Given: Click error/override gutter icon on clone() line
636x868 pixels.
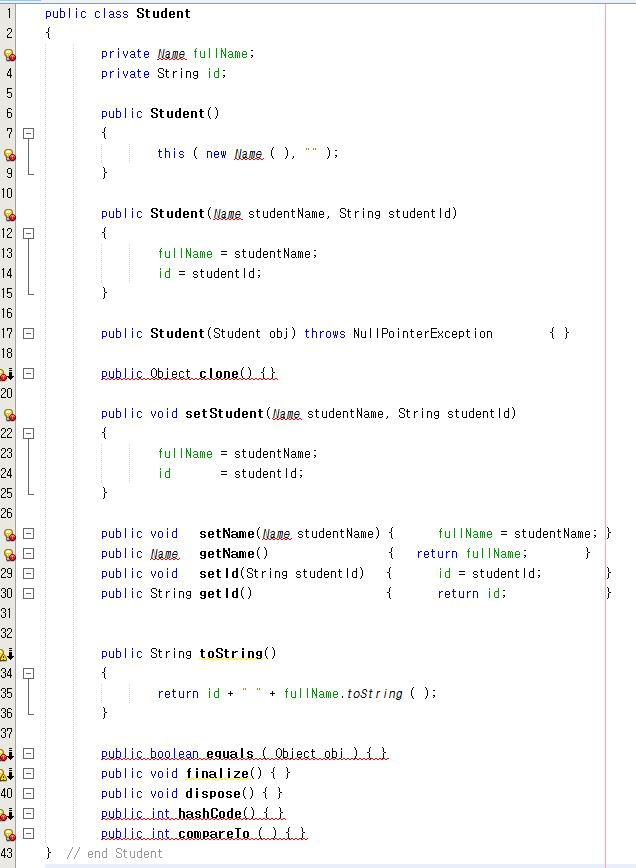Looking at the screenshot, I should (7, 374).
